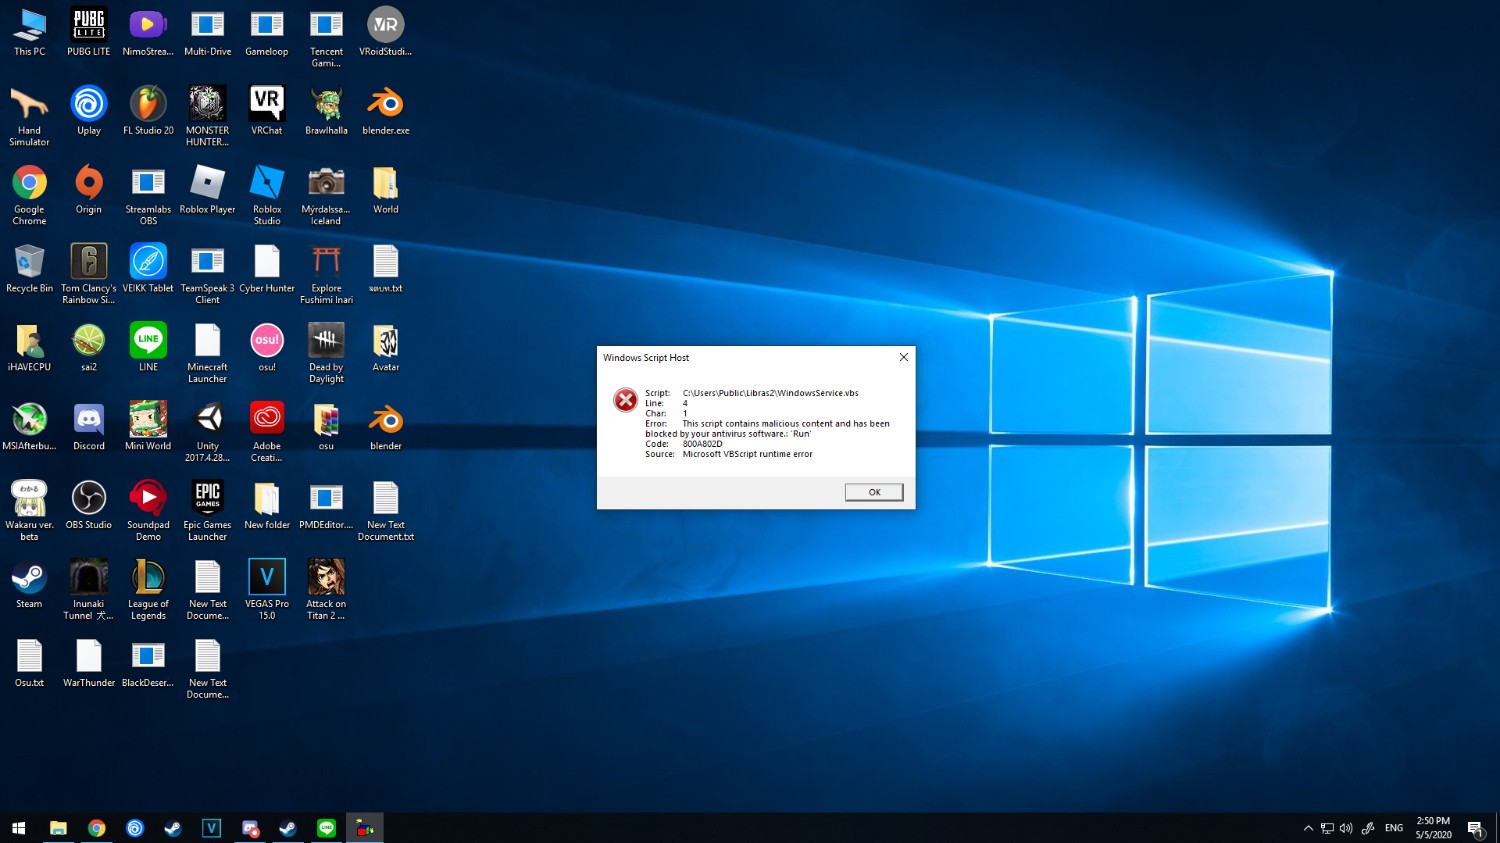Open the ENG input language selector
1500x843 pixels.
1394,828
